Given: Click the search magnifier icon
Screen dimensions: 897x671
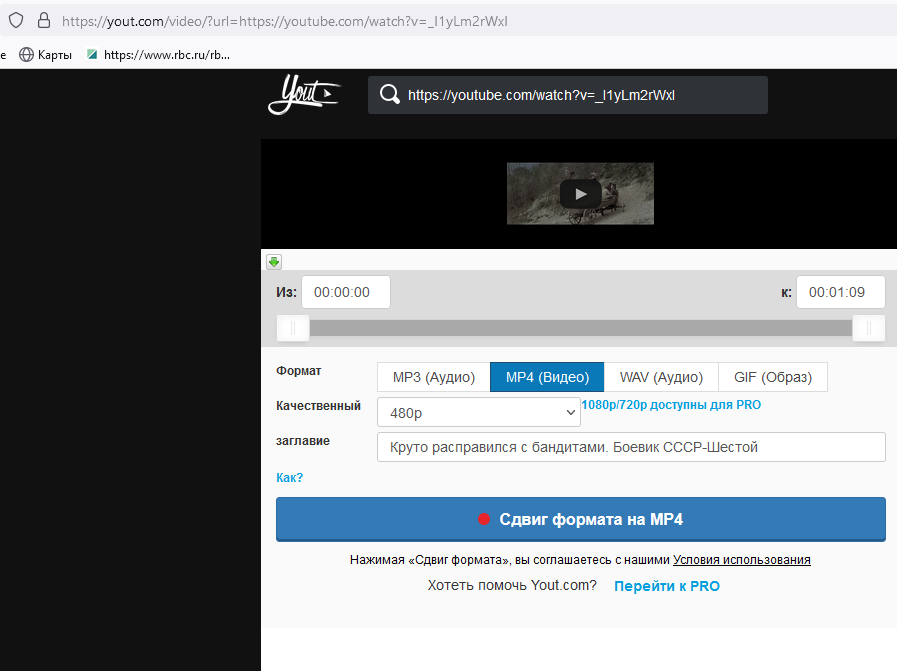Looking at the screenshot, I should (390, 94).
